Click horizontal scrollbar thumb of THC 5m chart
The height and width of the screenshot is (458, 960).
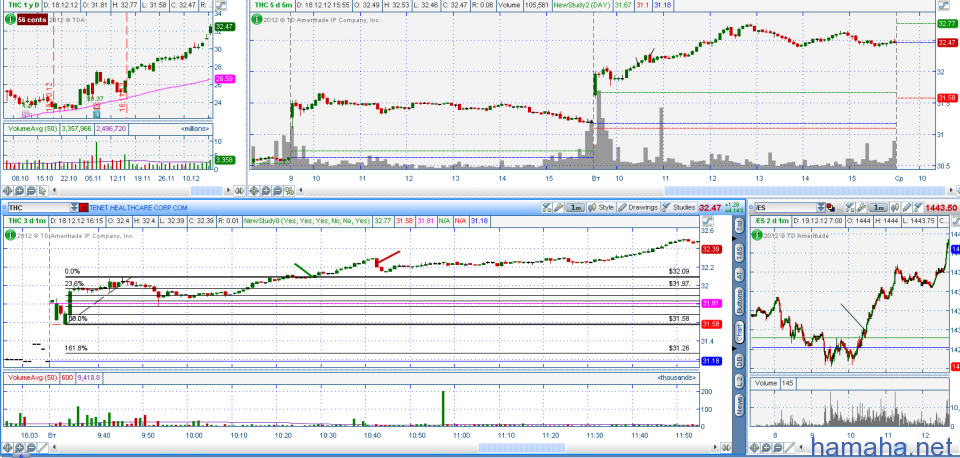click(802, 191)
